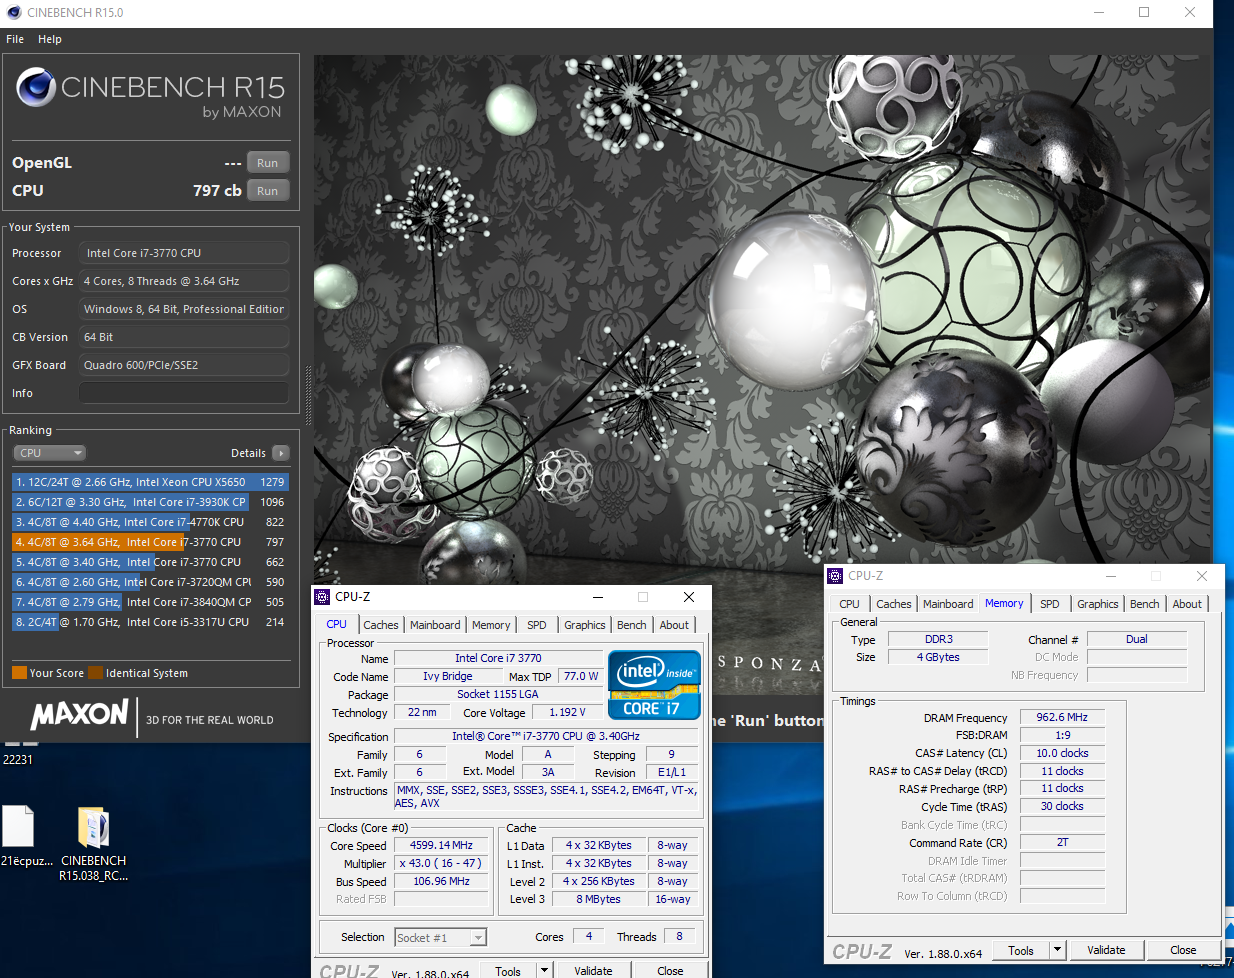The width and height of the screenshot is (1234, 978).
Task: Open the Socket #1 selection dropdown
Action: click(x=440, y=937)
